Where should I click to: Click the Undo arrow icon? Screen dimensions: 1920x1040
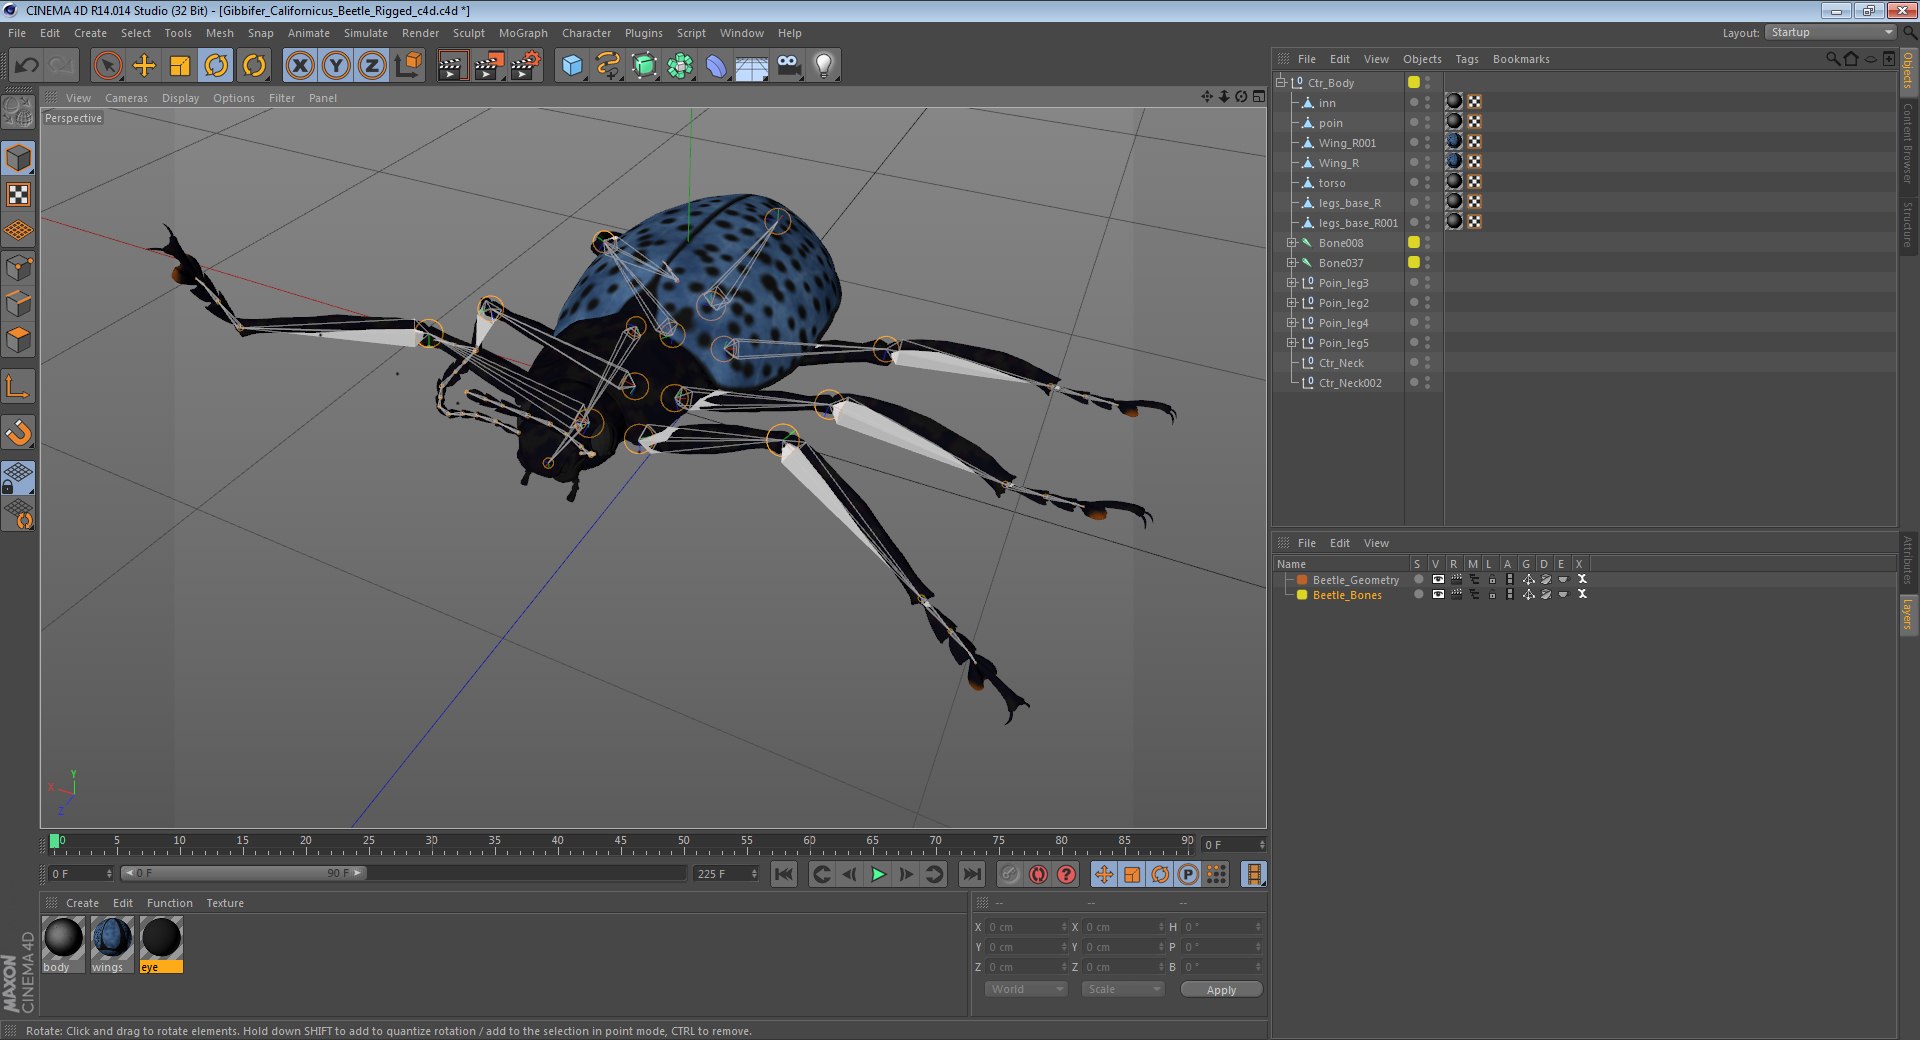[x=26, y=66]
